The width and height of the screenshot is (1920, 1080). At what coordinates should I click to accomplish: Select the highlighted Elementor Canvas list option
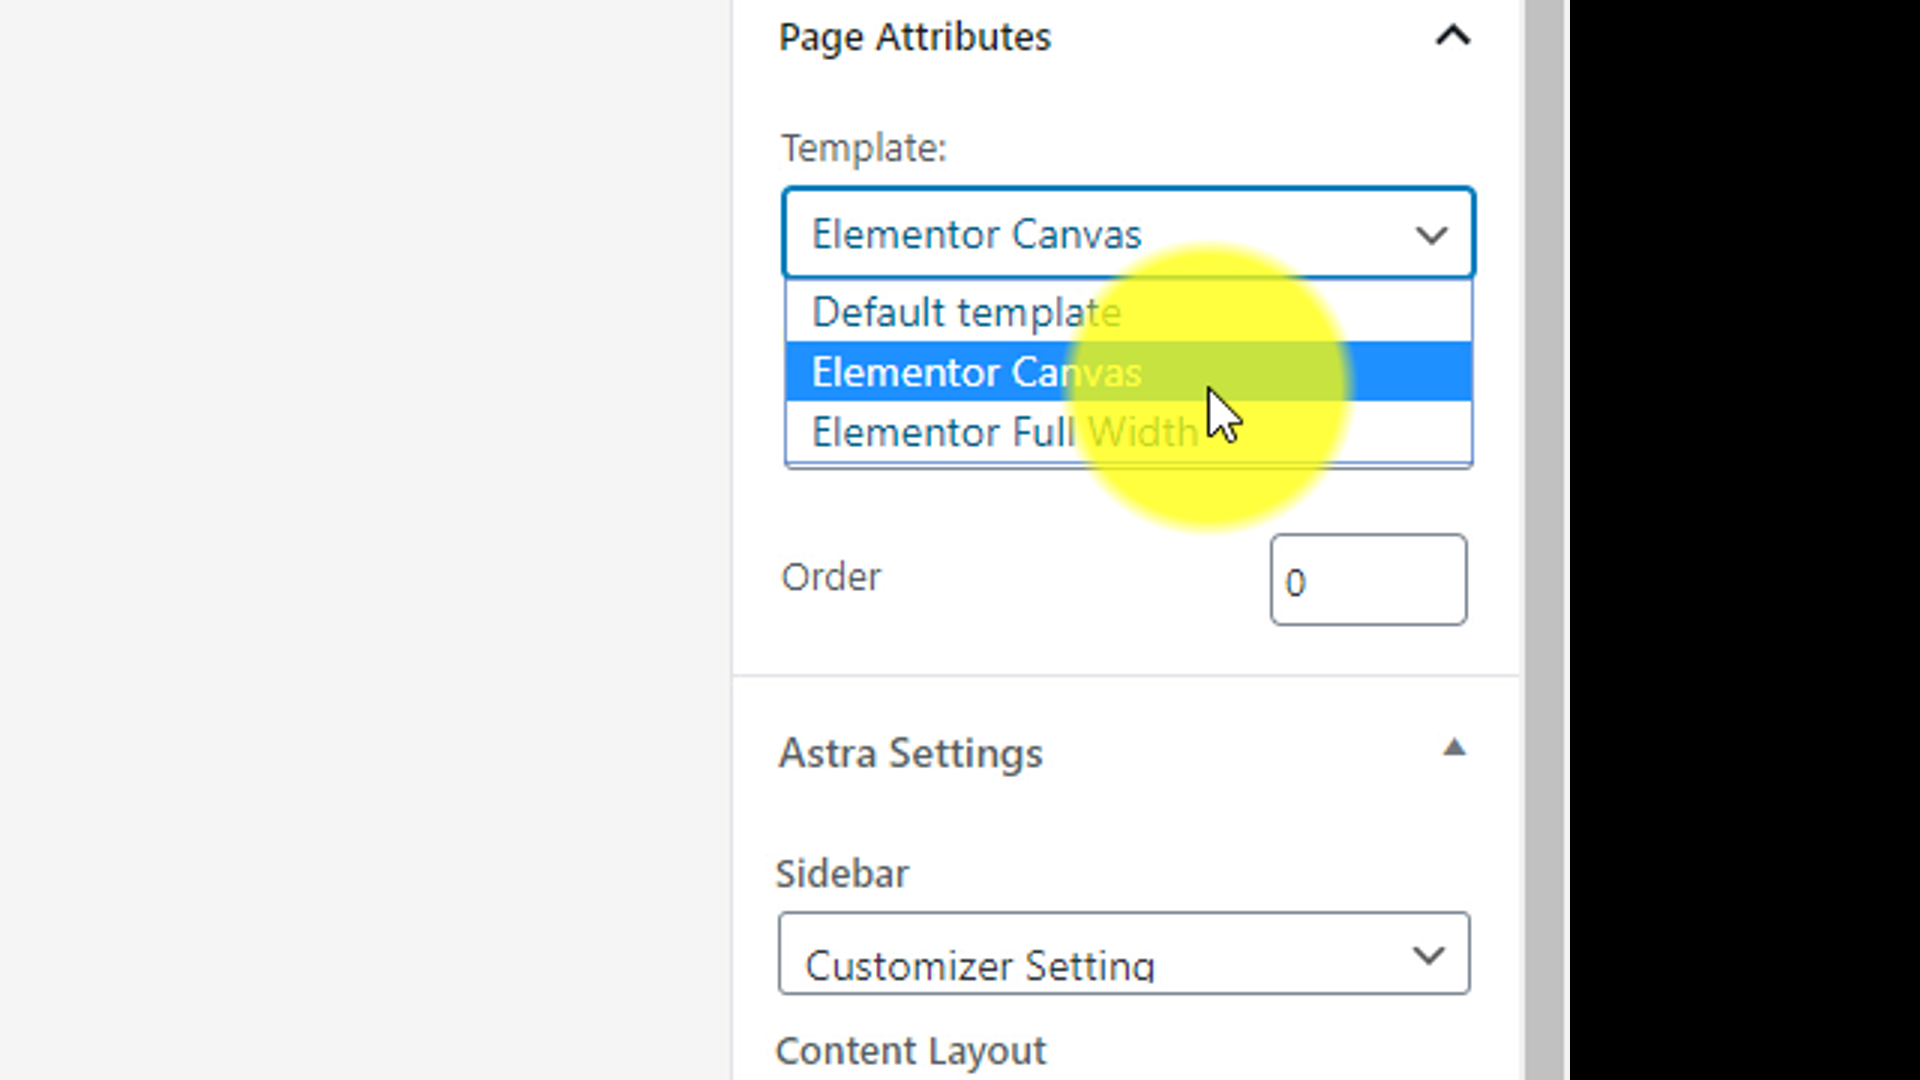click(976, 372)
